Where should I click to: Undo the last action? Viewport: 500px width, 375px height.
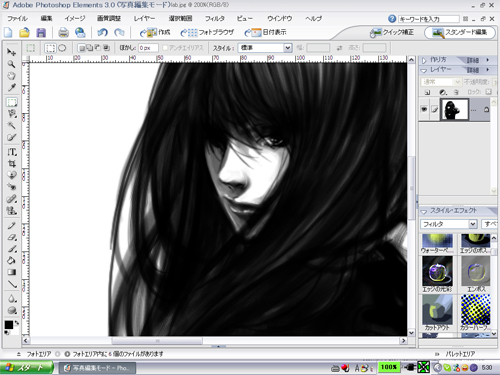pyautogui.click(x=102, y=32)
